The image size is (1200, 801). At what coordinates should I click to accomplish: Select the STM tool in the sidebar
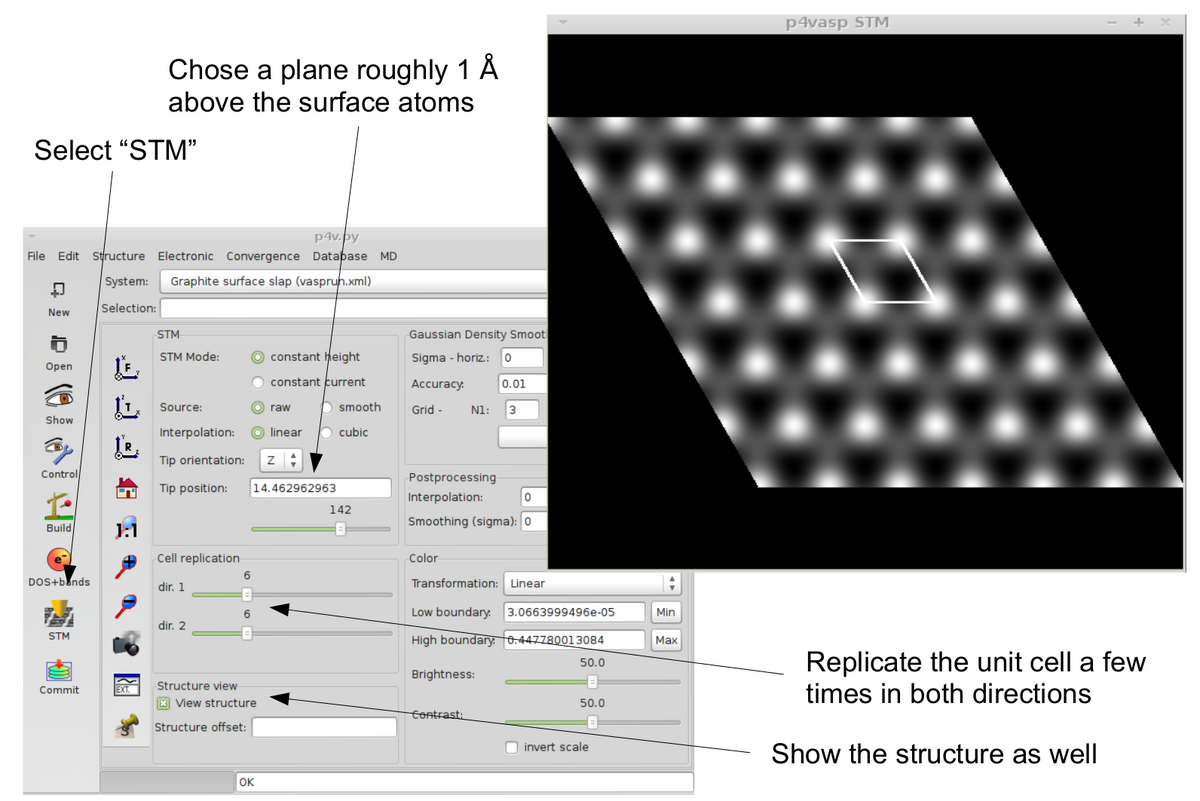58,612
